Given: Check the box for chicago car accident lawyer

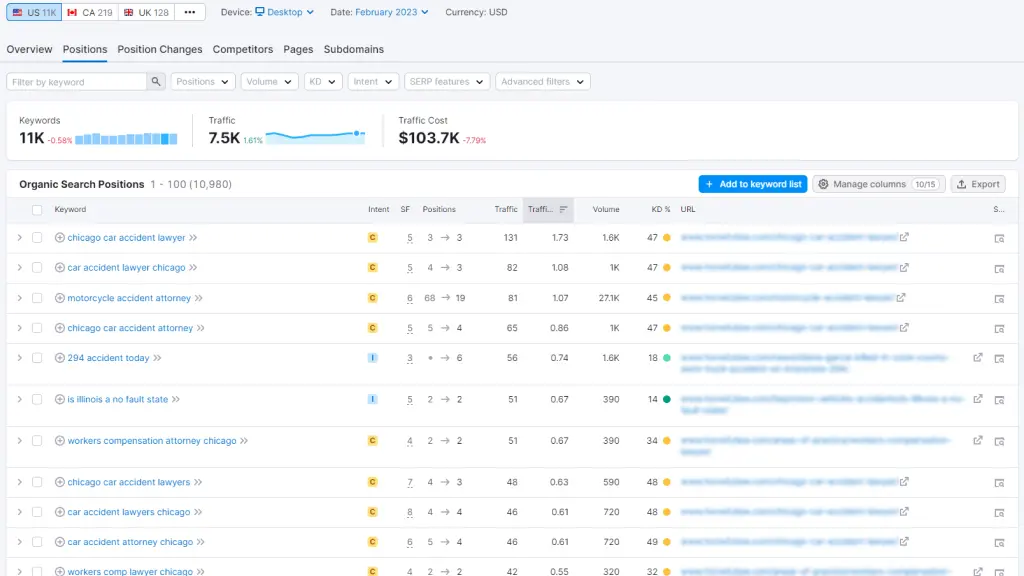Looking at the screenshot, I should click(x=37, y=238).
